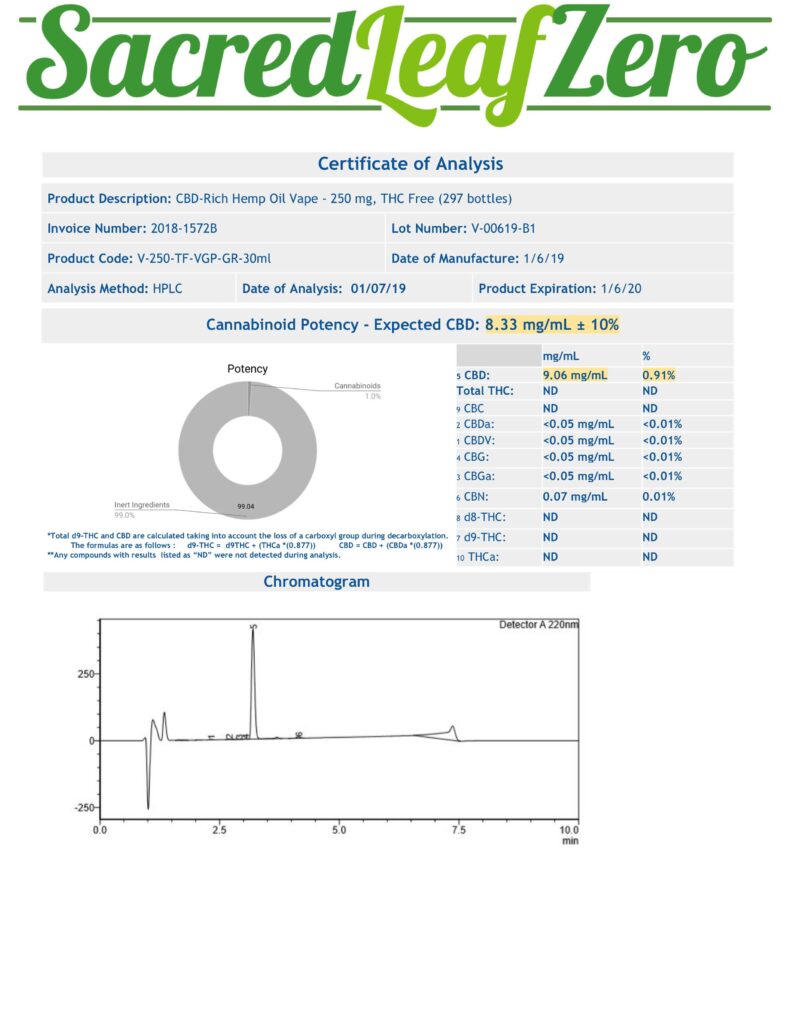Click the Cannabinoids 1.0% chart label
The image size is (791, 1024).
pyautogui.click(x=357, y=390)
